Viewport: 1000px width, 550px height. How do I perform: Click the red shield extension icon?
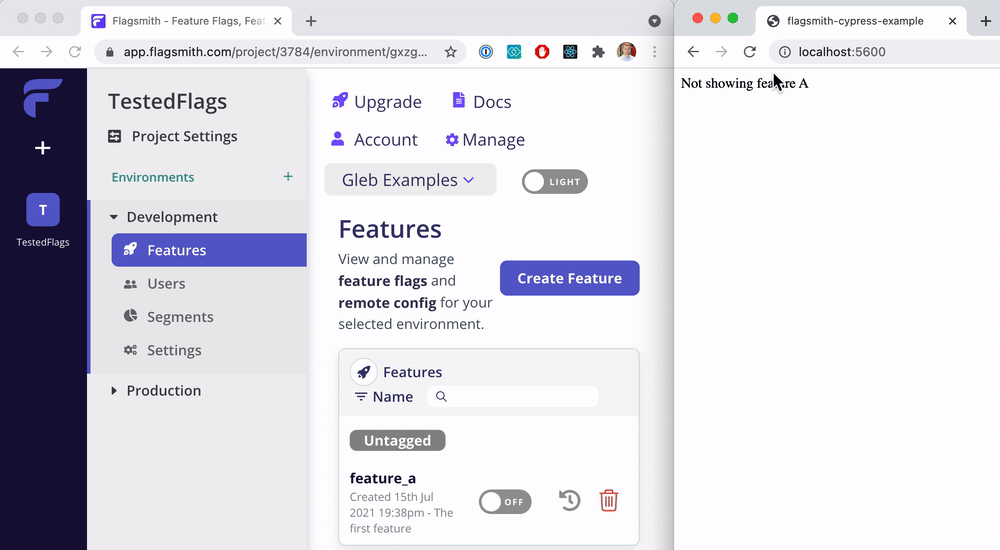542,52
